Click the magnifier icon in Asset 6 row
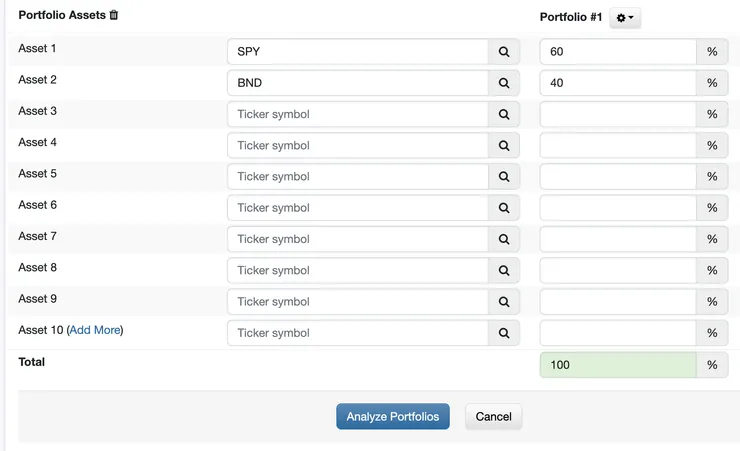This screenshot has width=740, height=451. (504, 208)
